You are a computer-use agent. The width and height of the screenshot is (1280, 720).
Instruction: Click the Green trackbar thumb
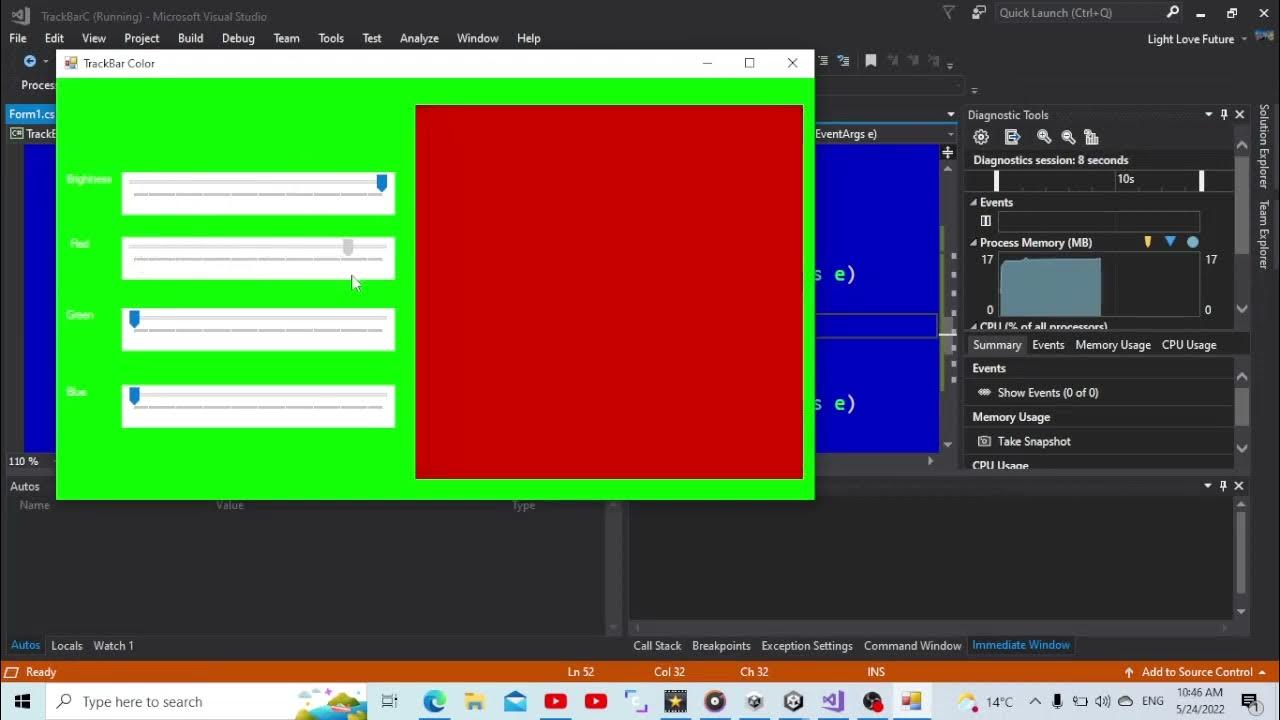[134, 319]
